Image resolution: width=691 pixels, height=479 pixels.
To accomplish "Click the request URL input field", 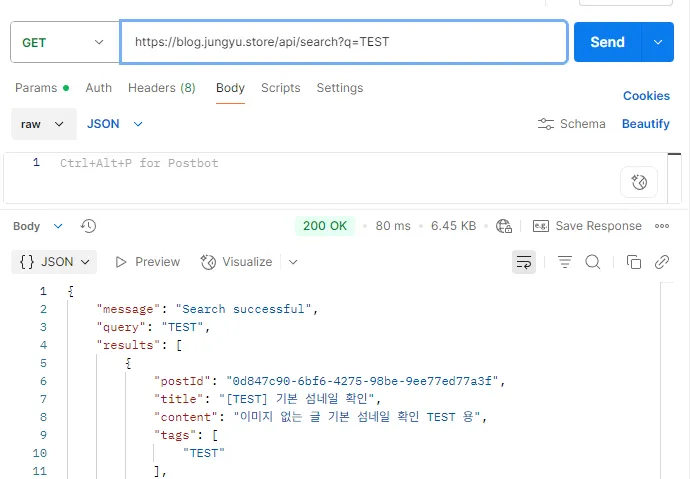I will point(343,42).
